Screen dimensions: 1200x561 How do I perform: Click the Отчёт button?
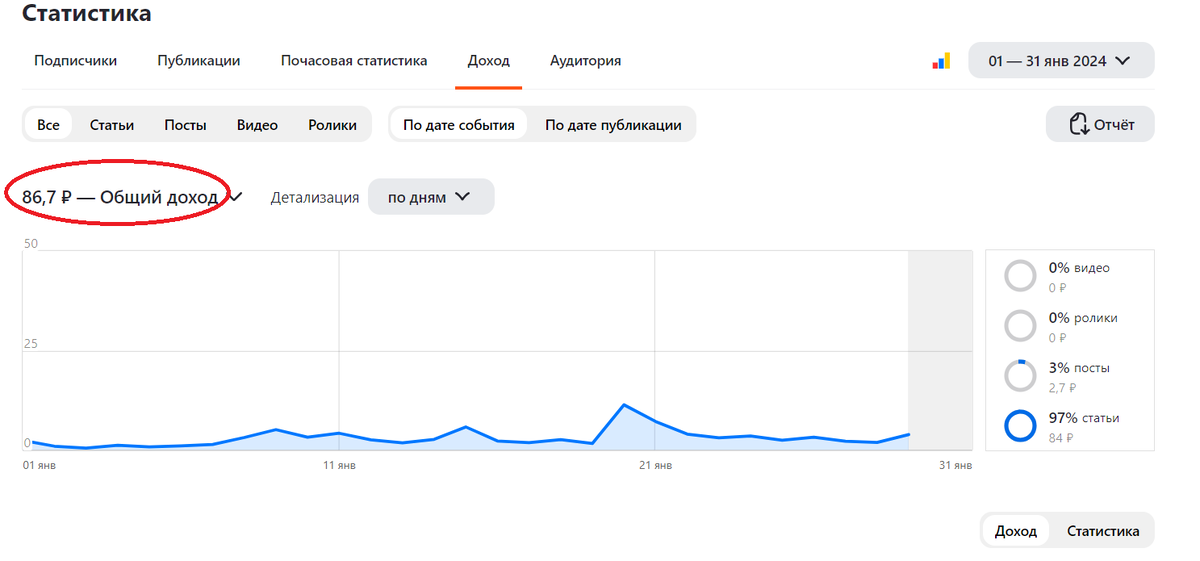[1100, 124]
